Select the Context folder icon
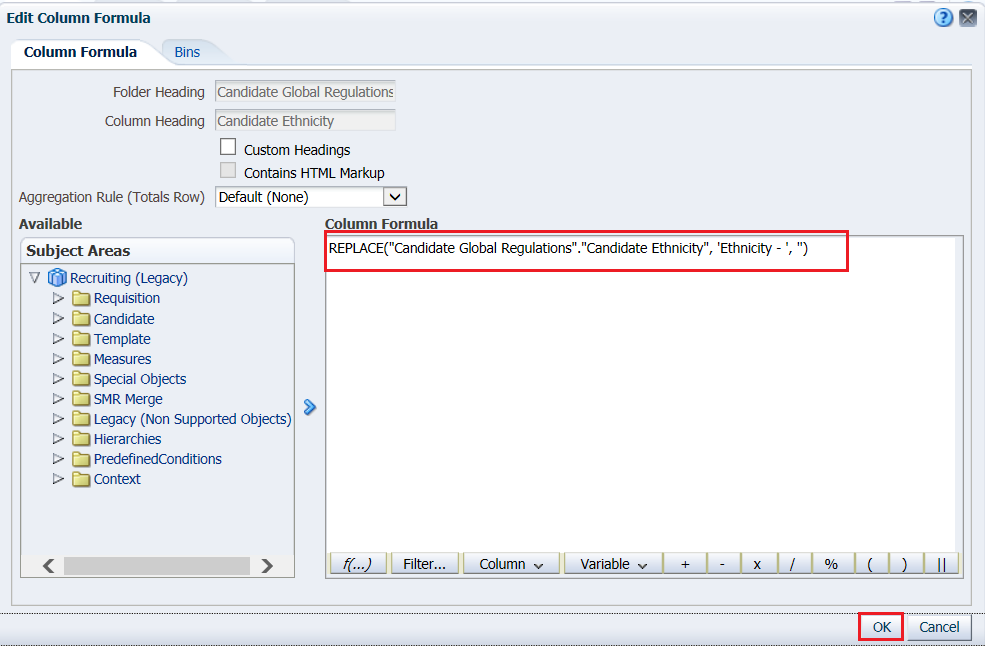 (81, 479)
